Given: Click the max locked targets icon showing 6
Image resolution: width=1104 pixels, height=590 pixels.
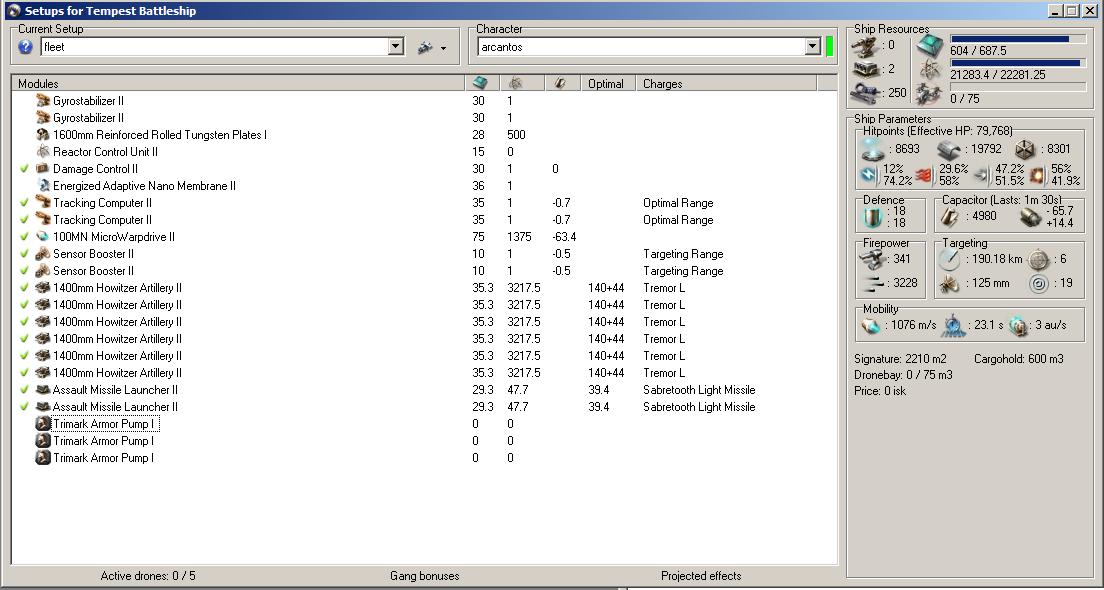Looking at the screenshot, I should pyautogui.click(x=1039, y=259).
